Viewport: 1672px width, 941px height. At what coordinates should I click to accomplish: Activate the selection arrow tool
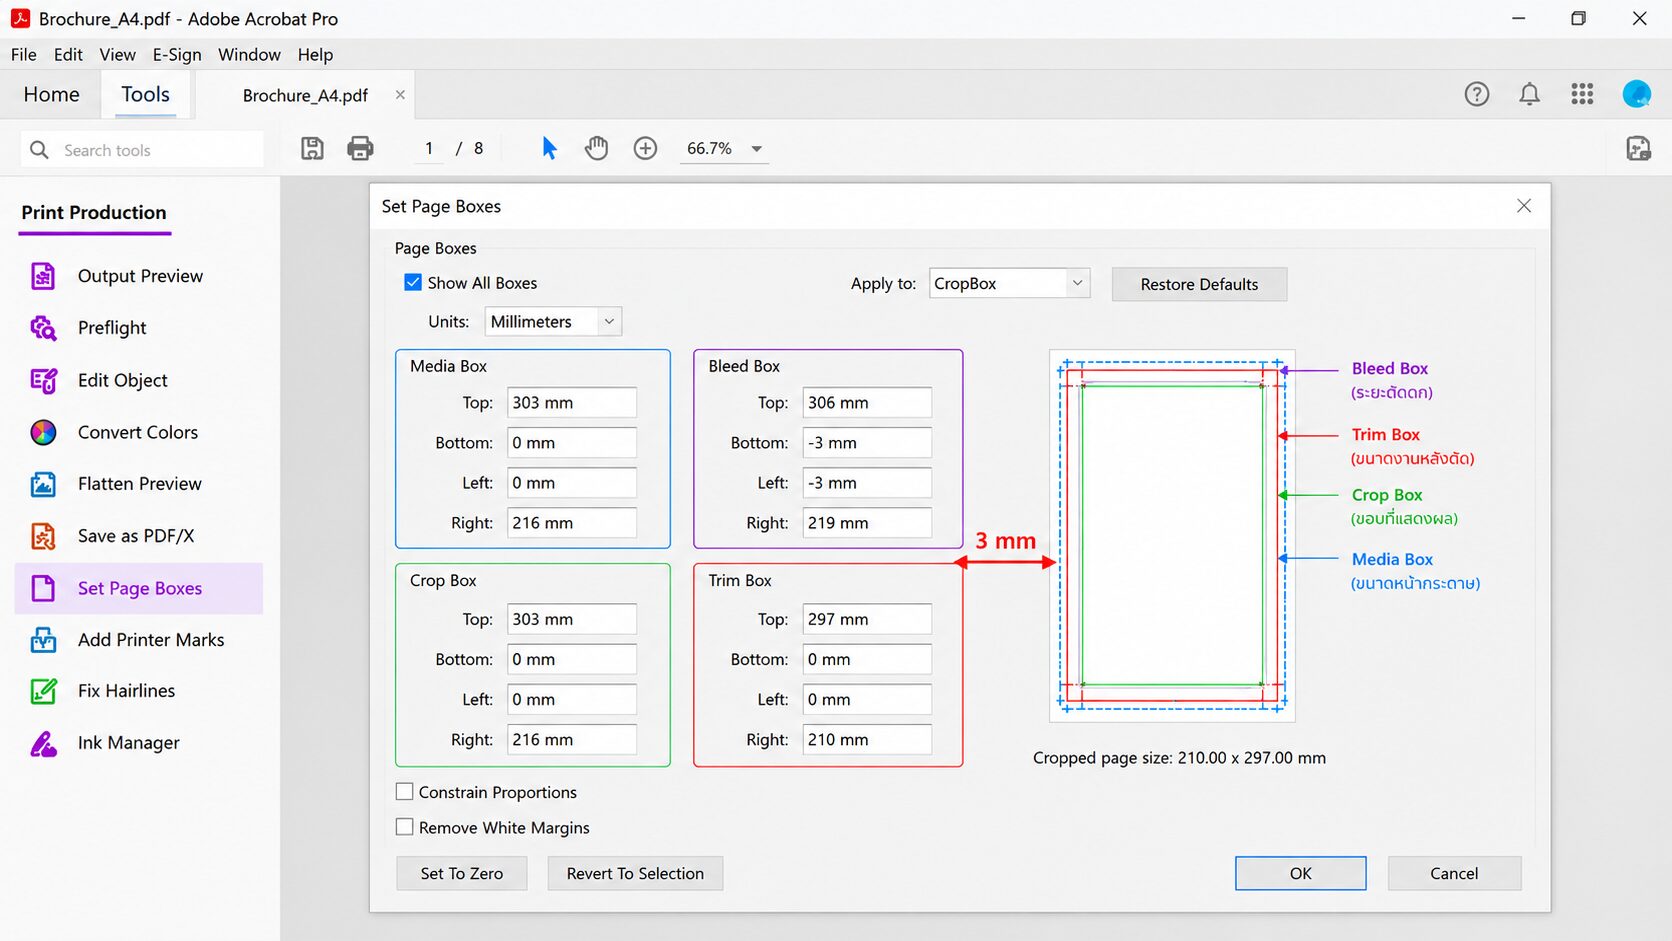coord(549,149)
